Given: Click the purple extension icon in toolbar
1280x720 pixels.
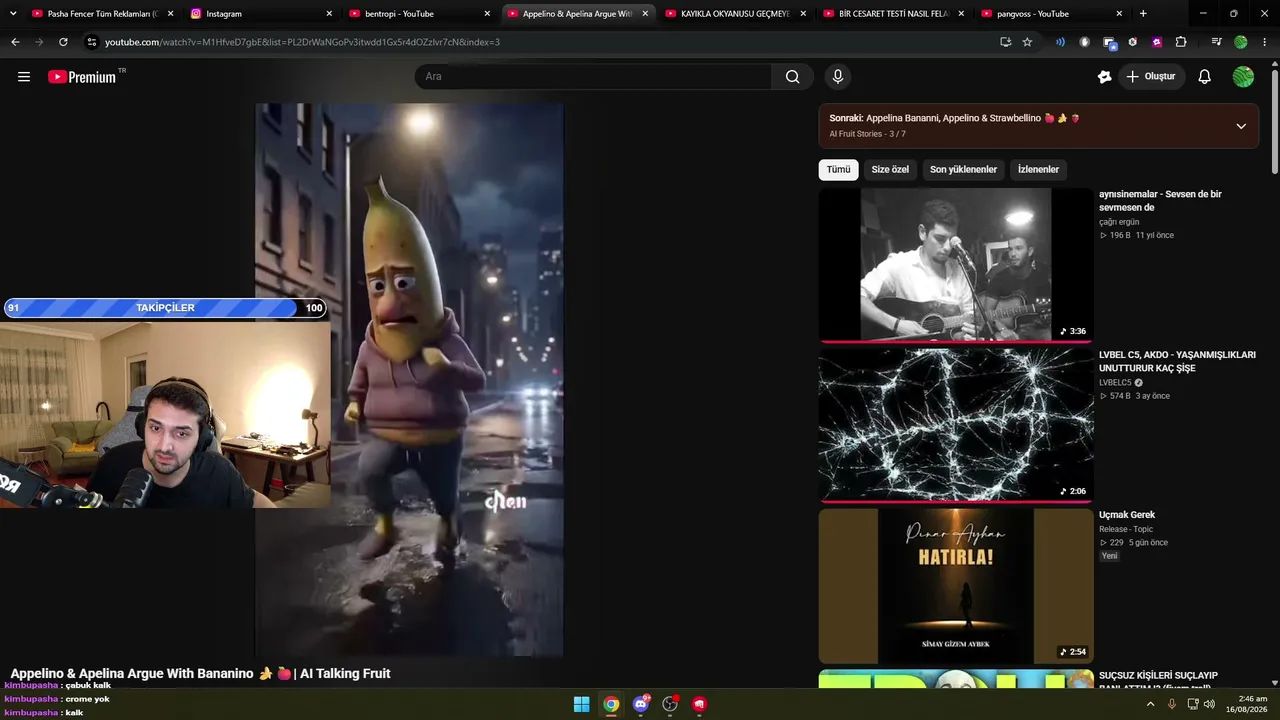Looking at the screenshot, I should point(1157,42).
